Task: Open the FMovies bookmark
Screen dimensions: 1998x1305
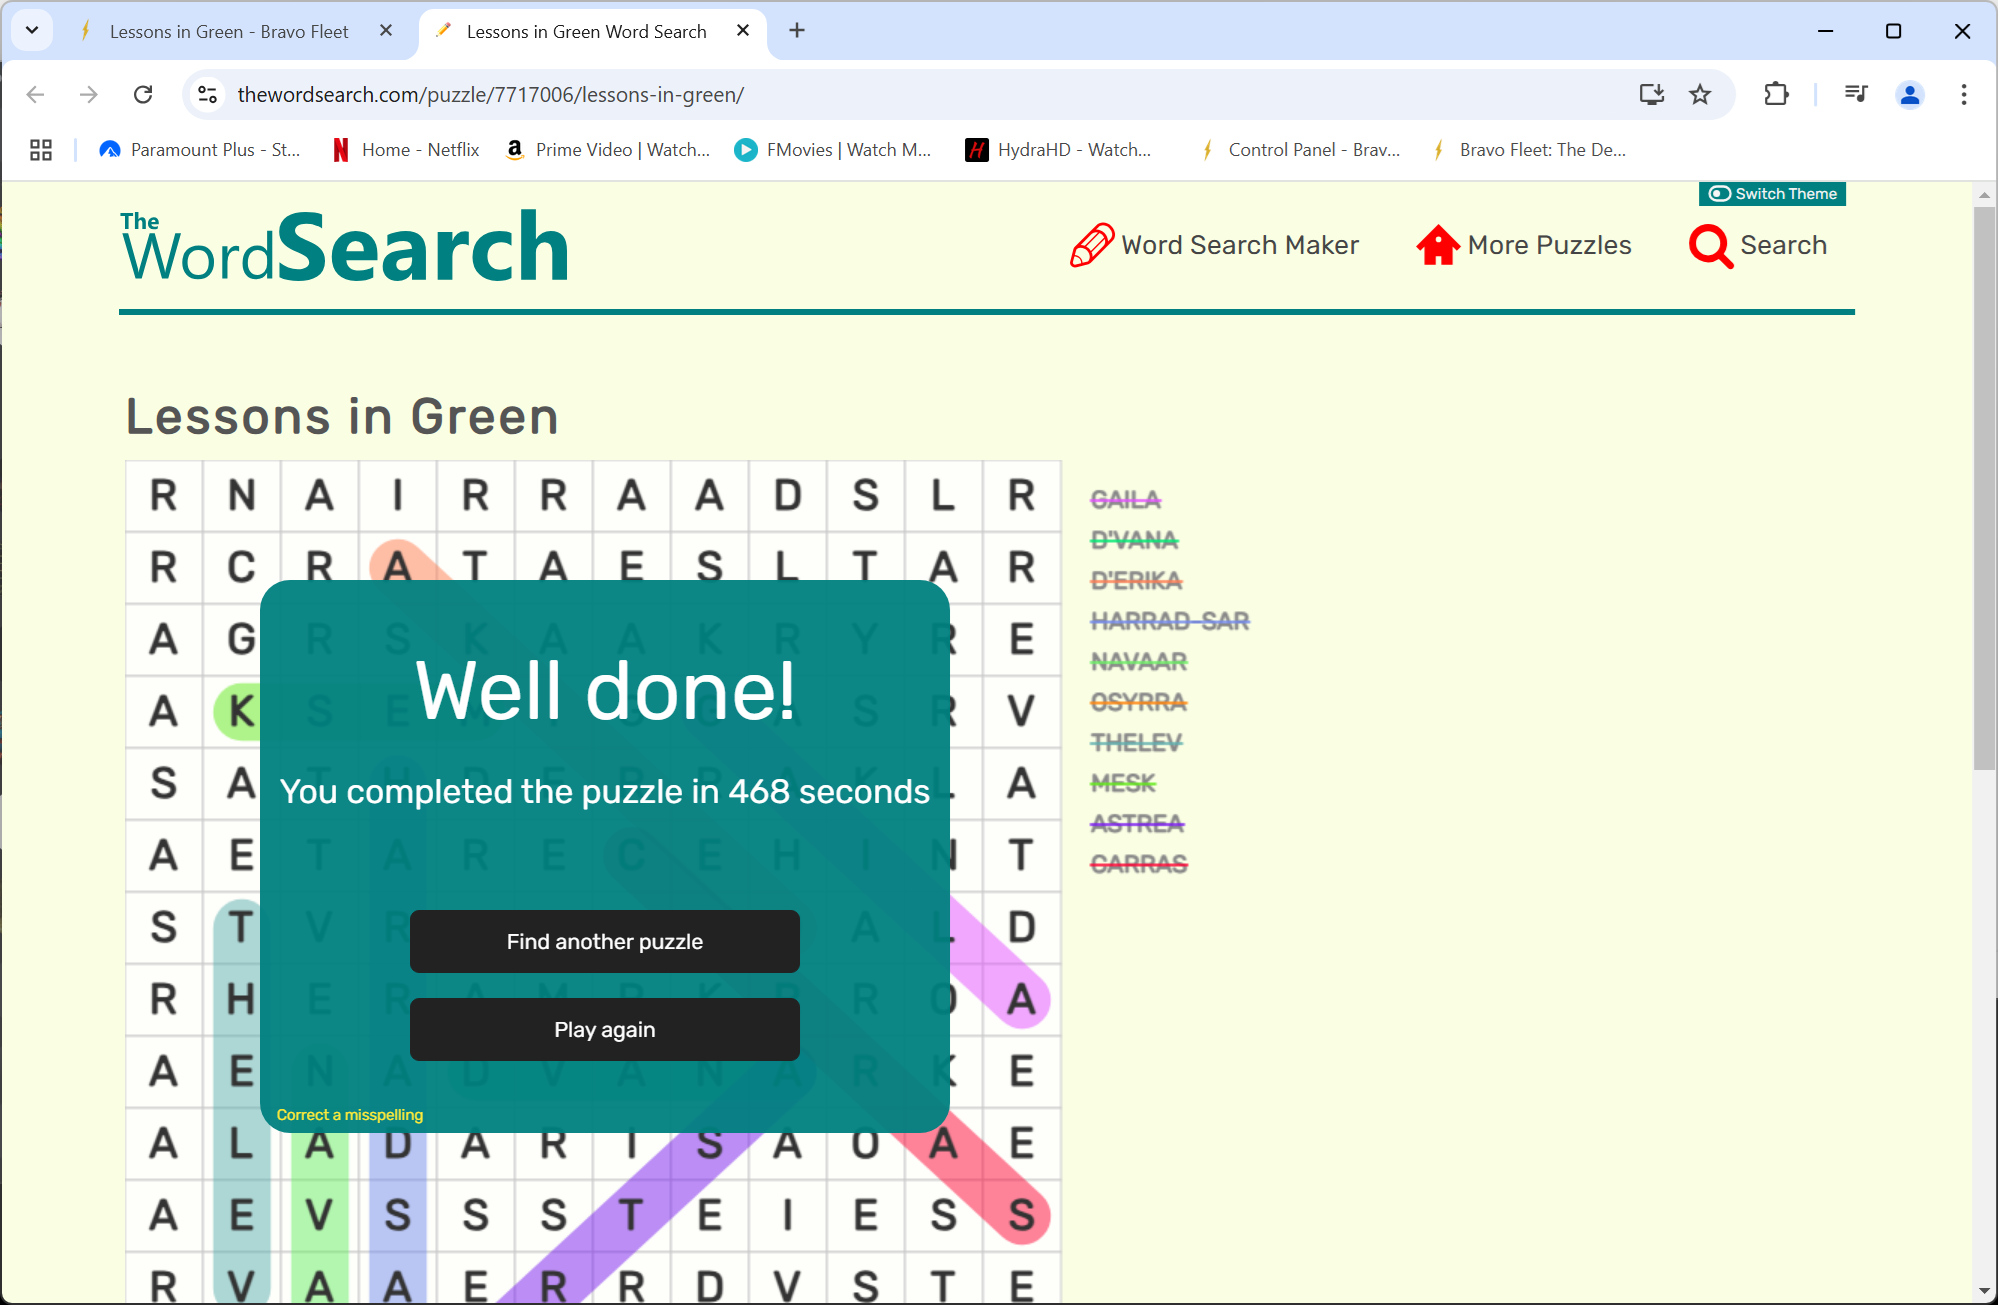Action: [832, 150]
